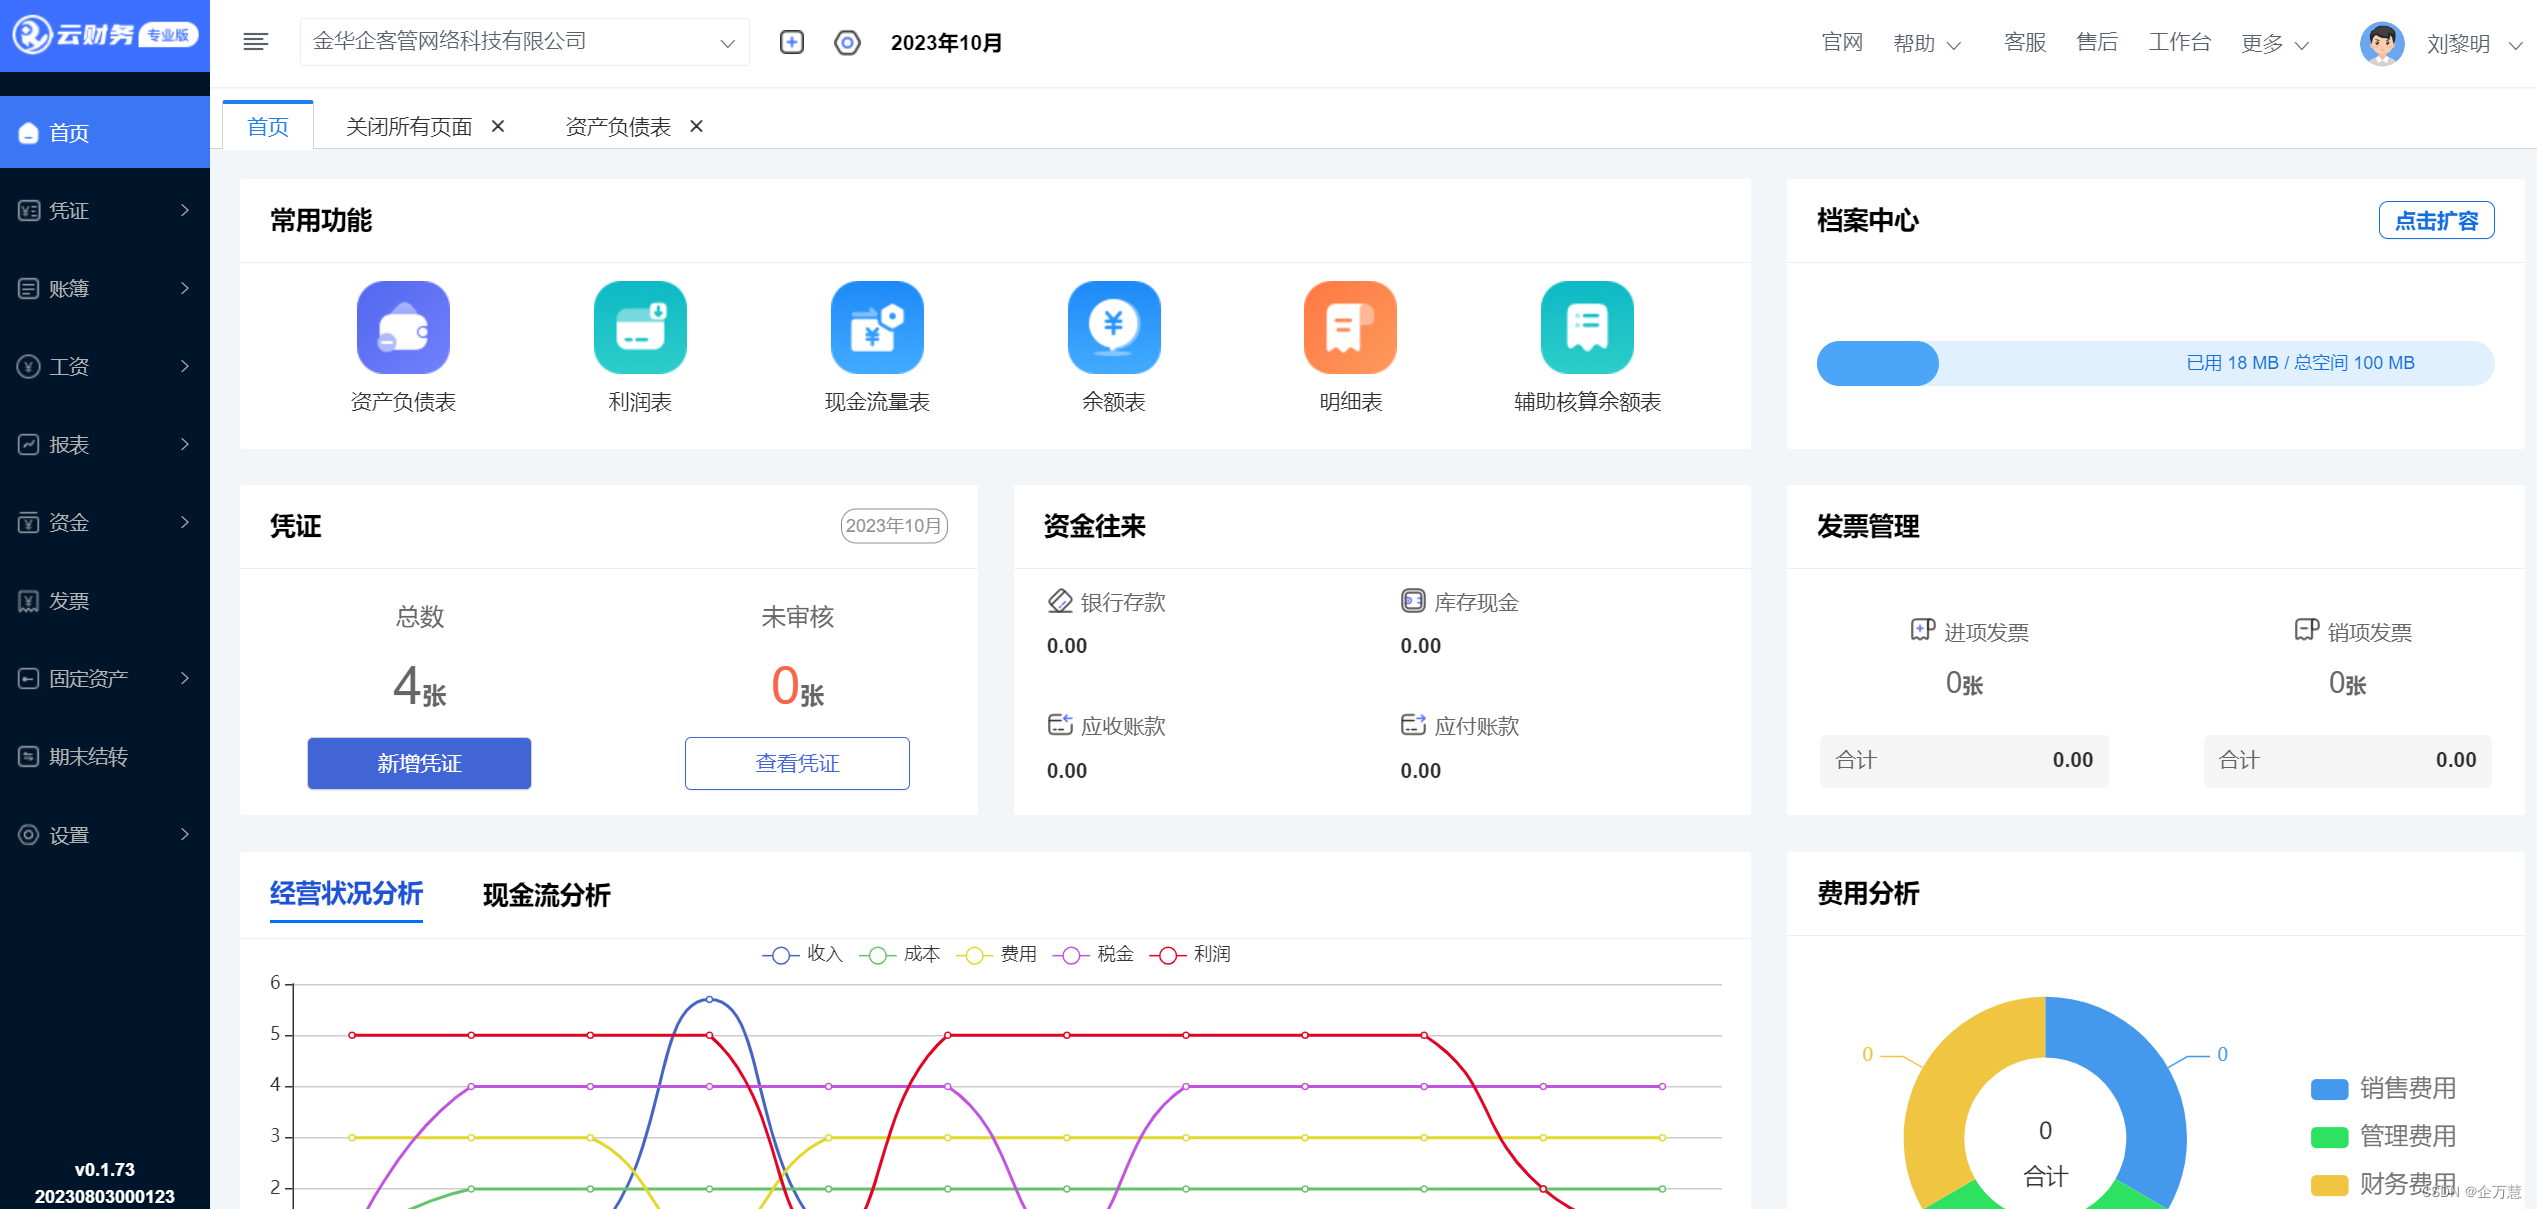Click the 发票 sidebar icon
The height and width of the screenshot is (1209, 2537).
(28, 600)
